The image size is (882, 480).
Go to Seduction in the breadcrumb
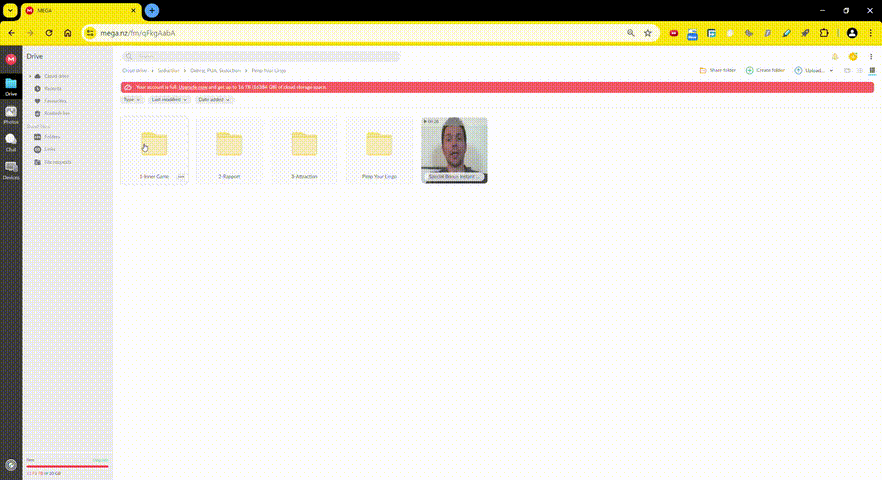click(168, 70)
